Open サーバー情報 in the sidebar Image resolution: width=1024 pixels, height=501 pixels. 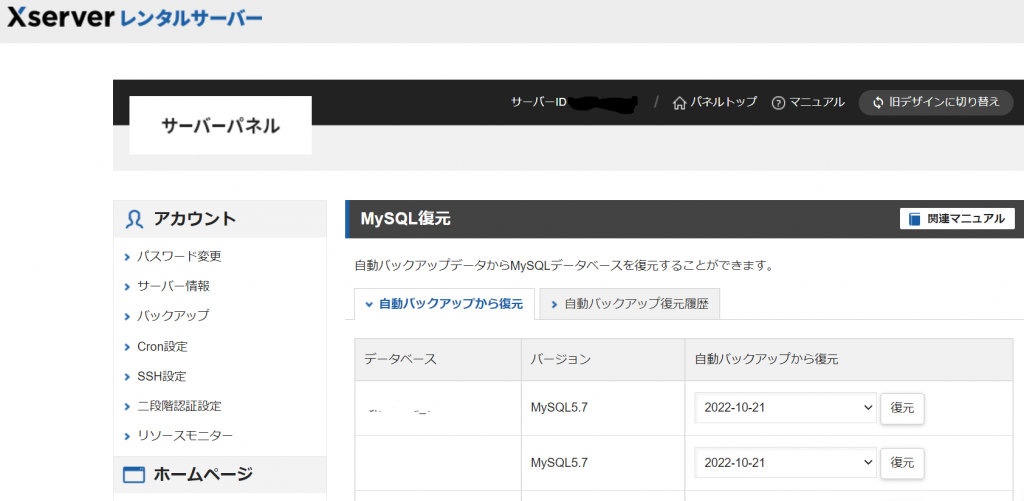pyautogui.click(x=173, y=286)
